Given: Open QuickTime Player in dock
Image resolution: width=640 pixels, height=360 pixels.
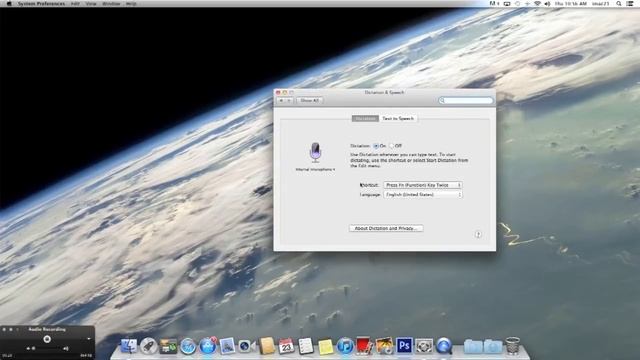Looking at the screenshot, I should click(444, 346).
